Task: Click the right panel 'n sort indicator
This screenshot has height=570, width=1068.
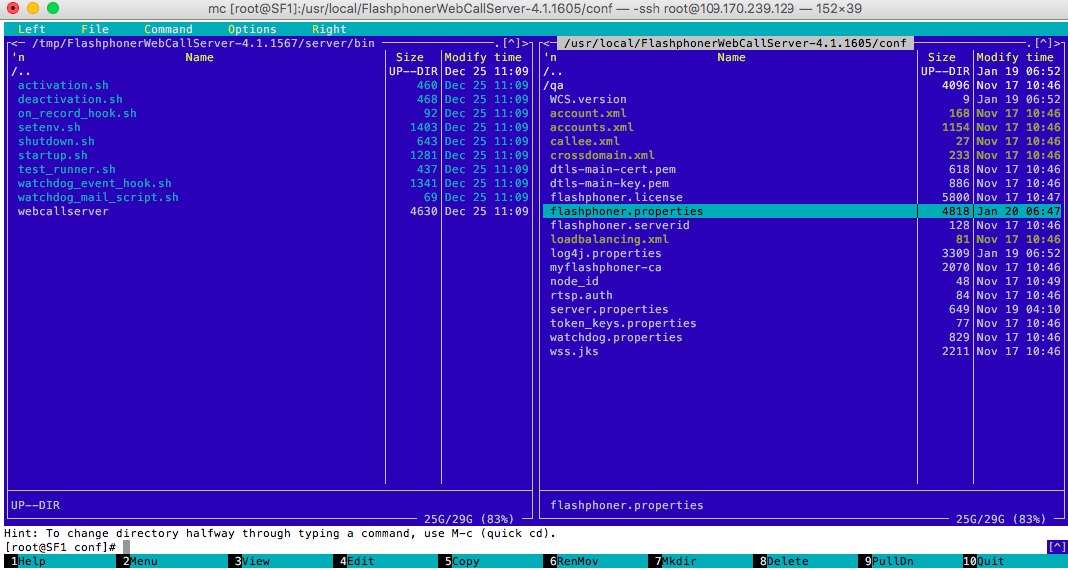Action: 550,58
